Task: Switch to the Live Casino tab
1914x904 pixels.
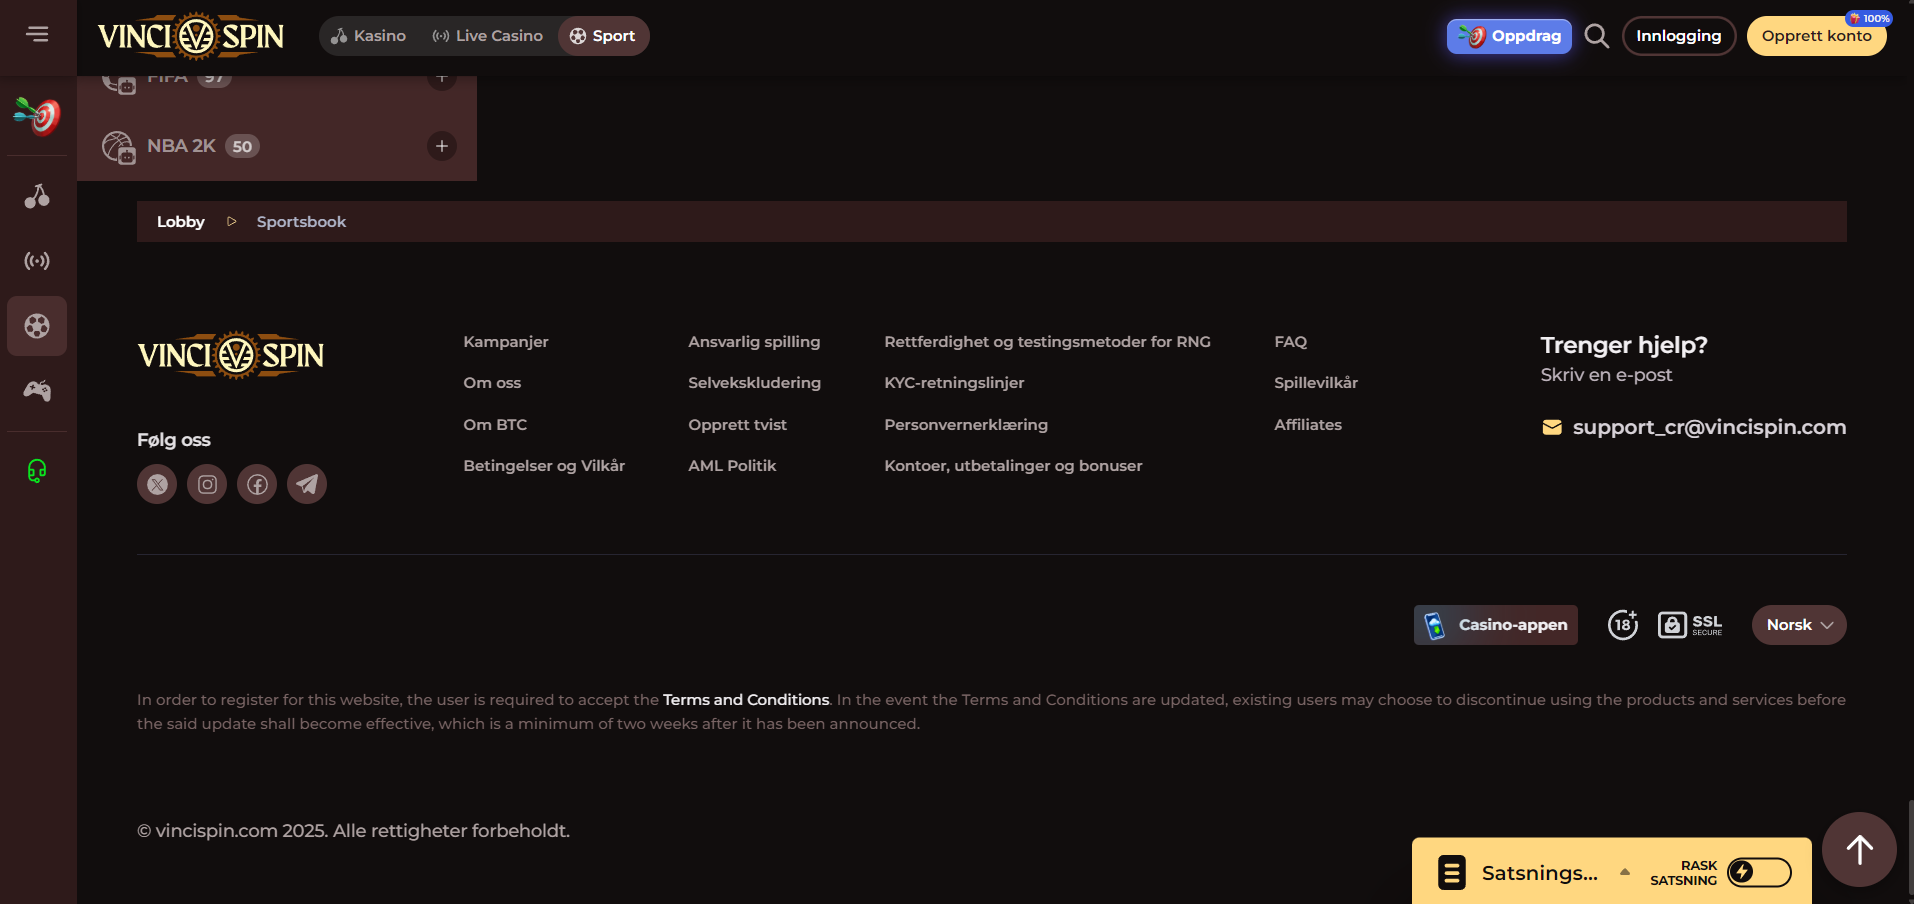Action: (x=487, y=36)
